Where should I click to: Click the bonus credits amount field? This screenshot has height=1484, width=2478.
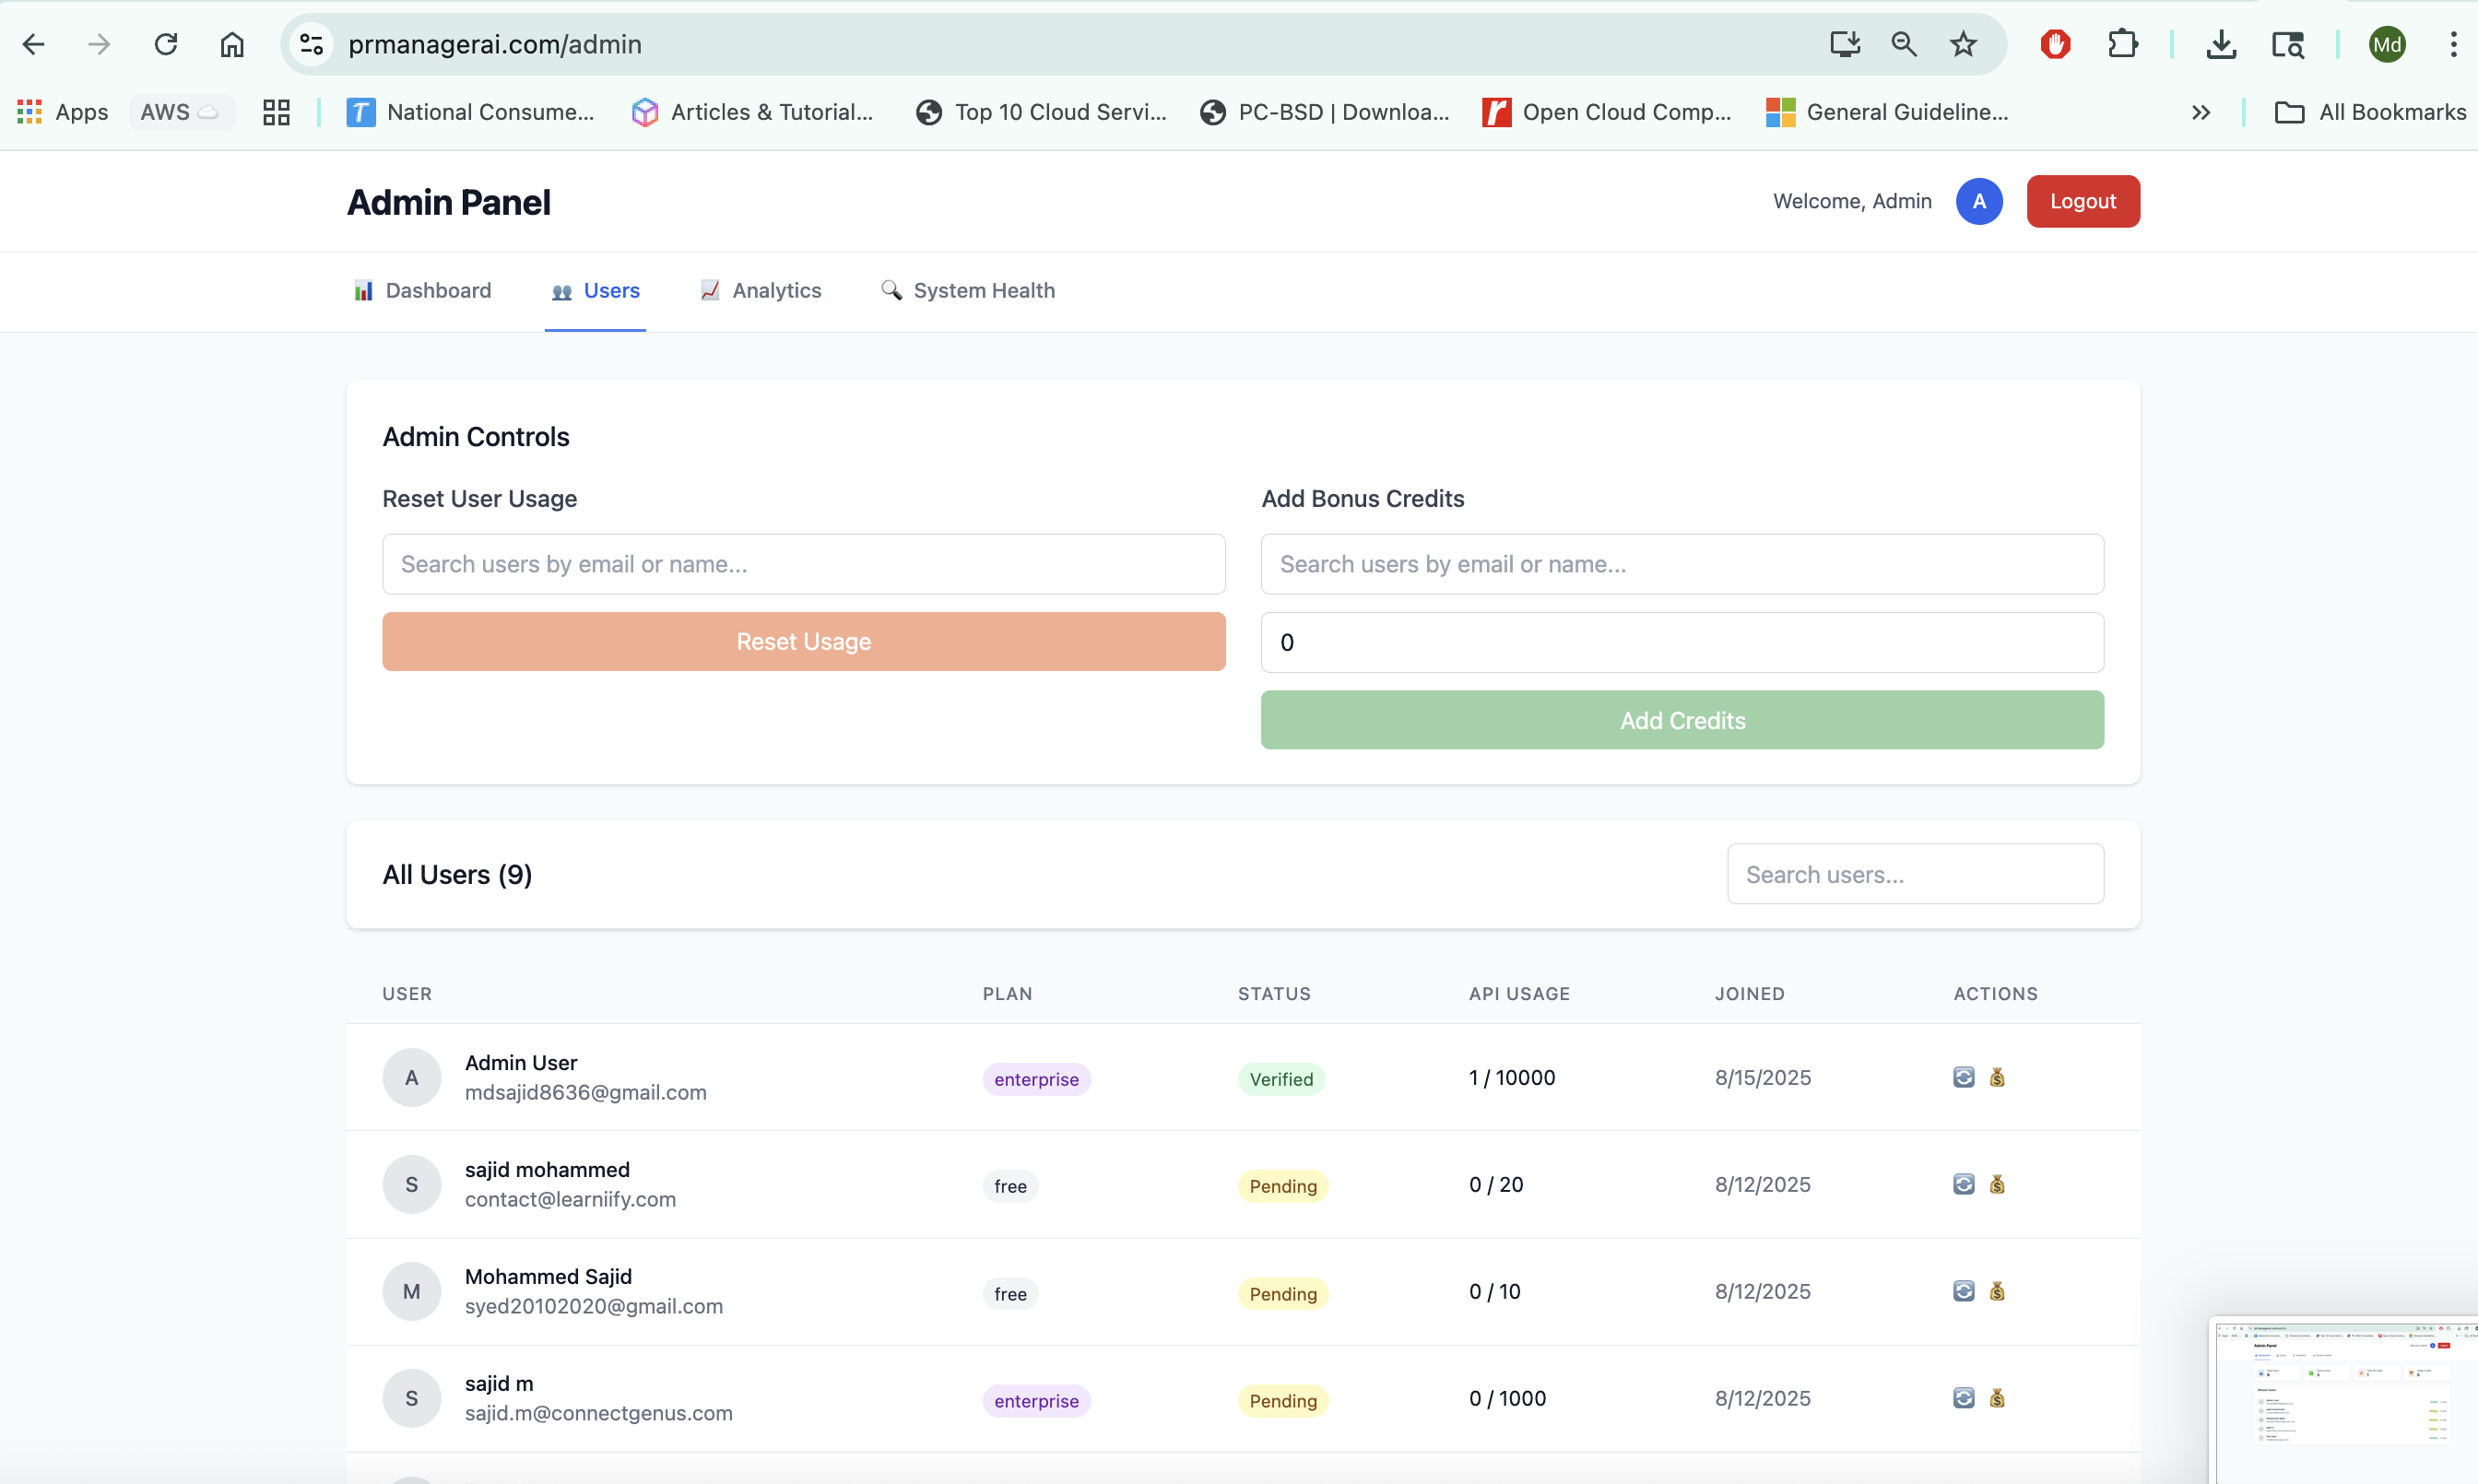point(1682,642)
